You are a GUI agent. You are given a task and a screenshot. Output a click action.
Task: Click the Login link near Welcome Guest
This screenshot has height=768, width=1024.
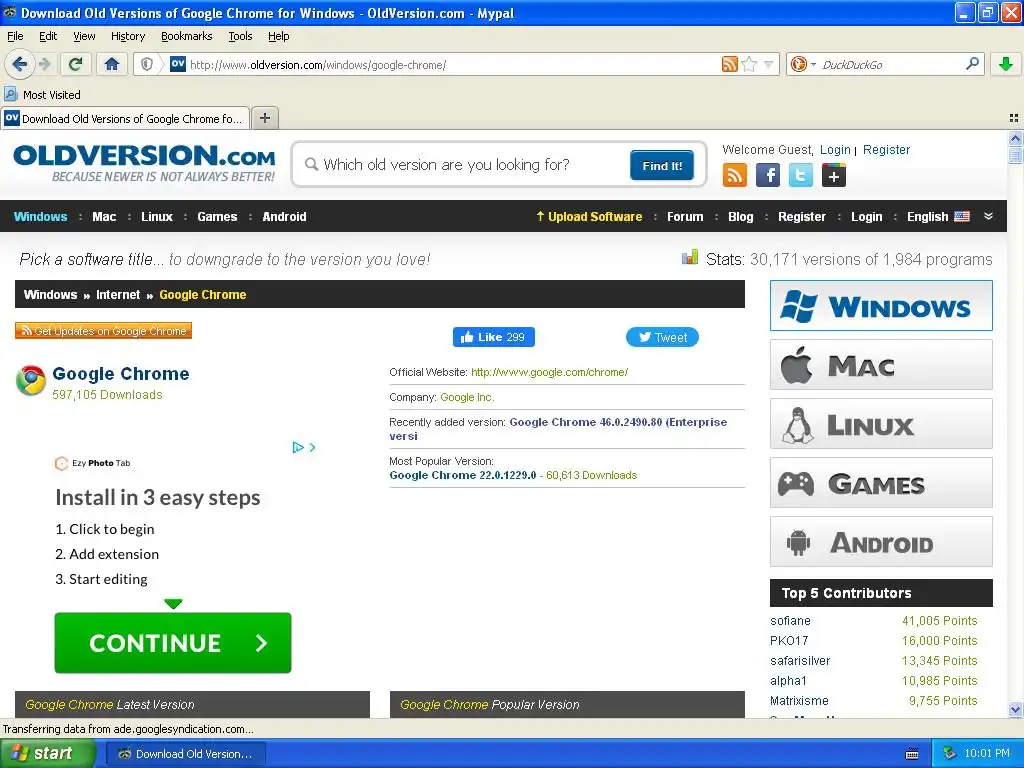point(835,150)
